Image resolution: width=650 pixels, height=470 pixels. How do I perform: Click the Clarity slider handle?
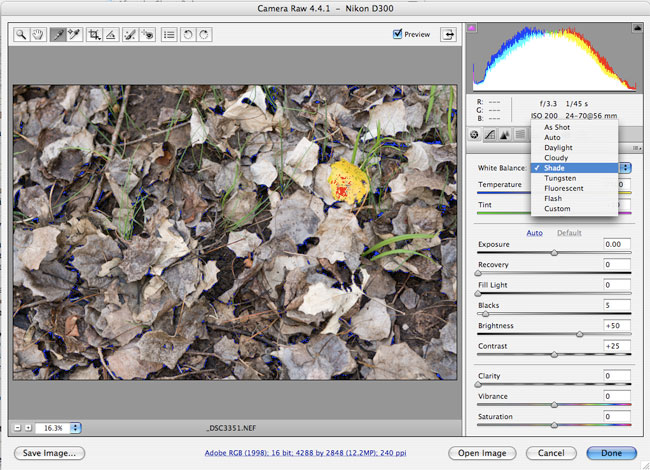point(478,384)
